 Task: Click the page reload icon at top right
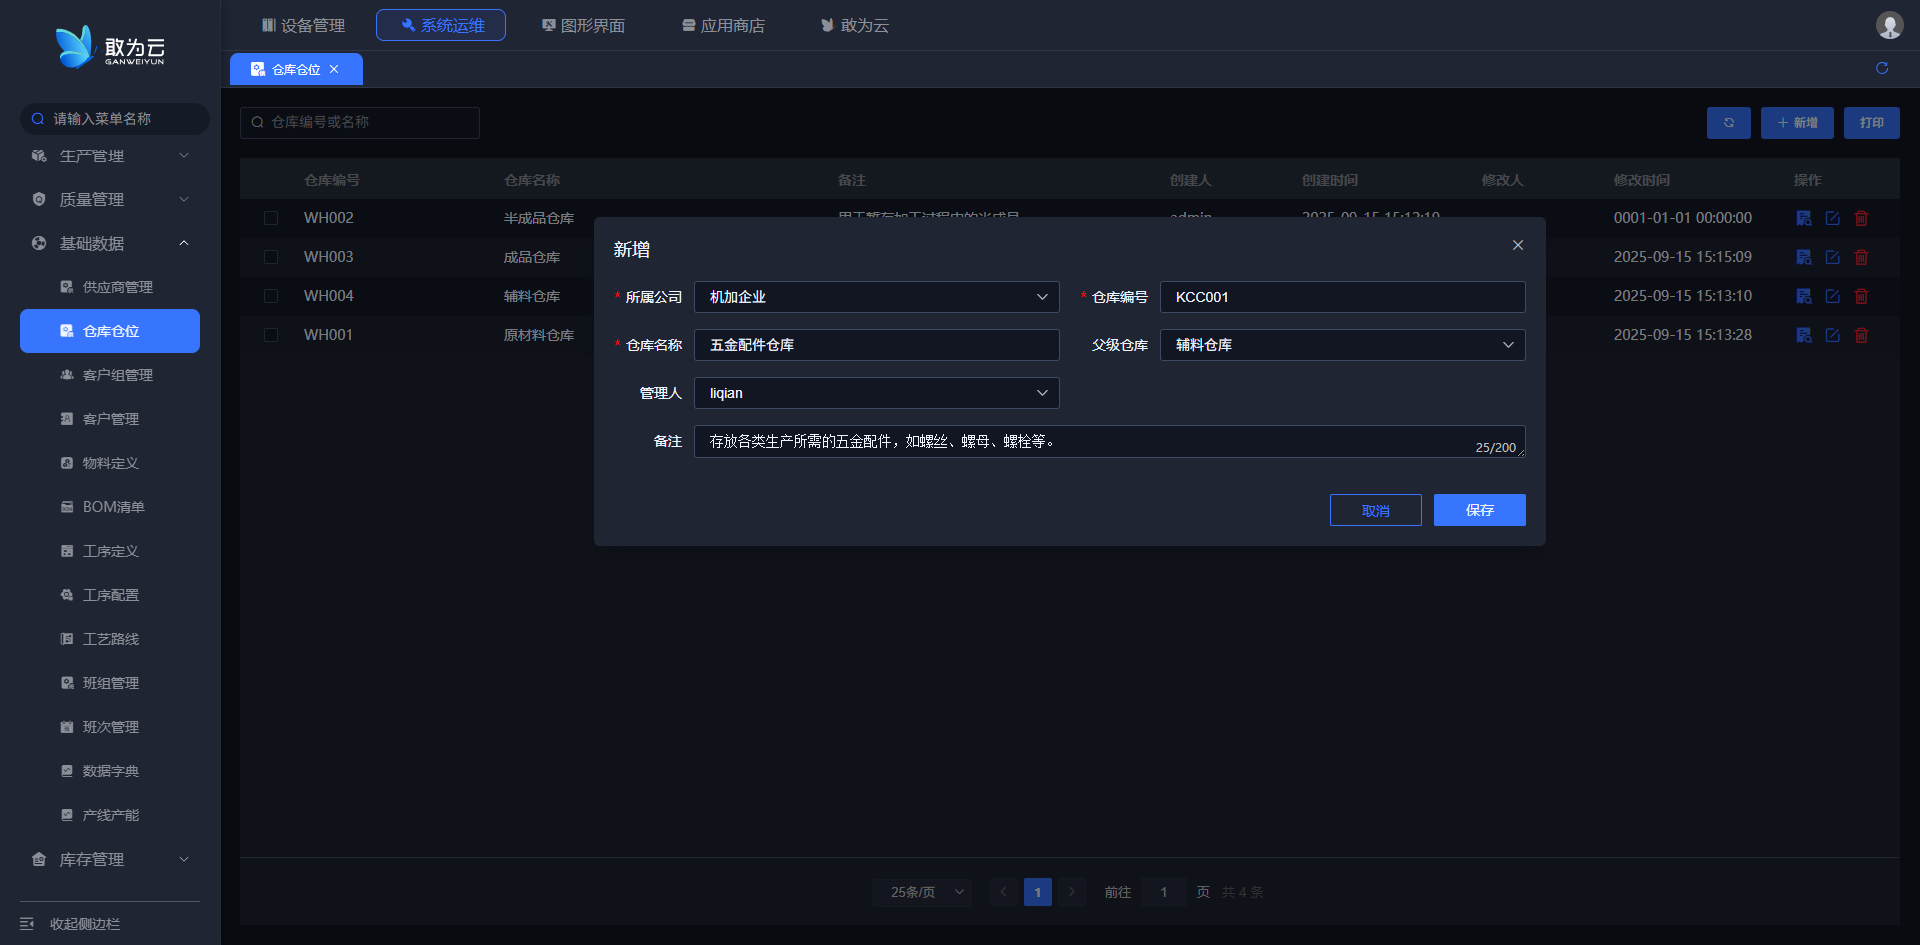1881,68
